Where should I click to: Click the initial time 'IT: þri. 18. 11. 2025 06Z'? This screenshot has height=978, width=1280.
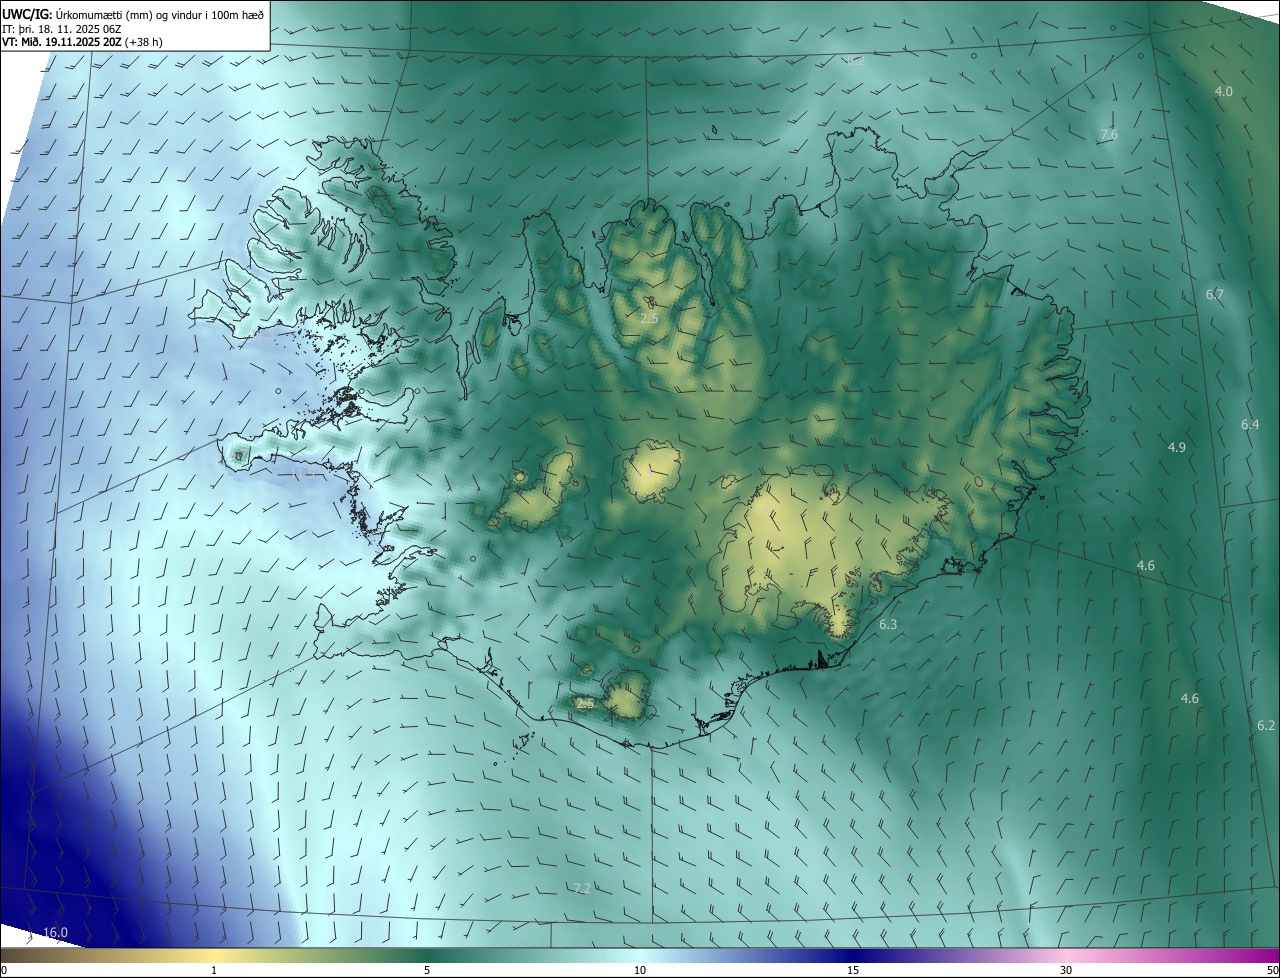64,29
